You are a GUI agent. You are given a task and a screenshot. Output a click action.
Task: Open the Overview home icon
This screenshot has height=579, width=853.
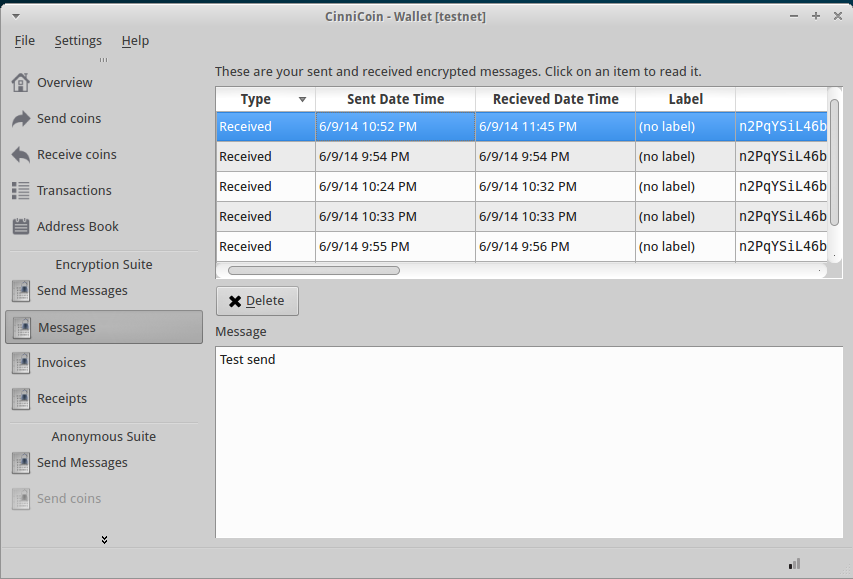(21, 83)
